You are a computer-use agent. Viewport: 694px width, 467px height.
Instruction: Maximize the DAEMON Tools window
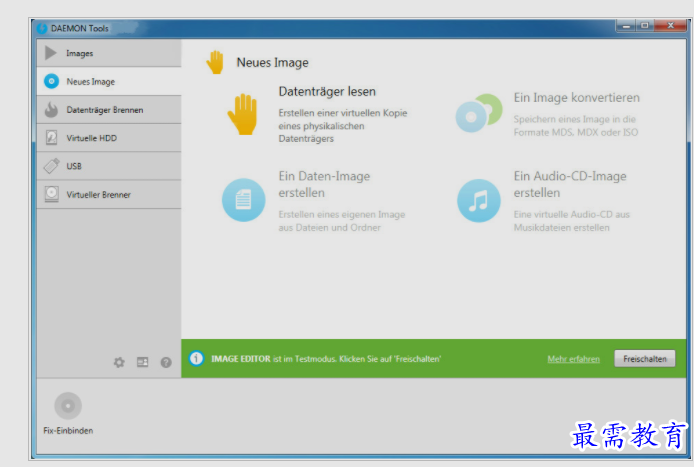click(645, 26)
